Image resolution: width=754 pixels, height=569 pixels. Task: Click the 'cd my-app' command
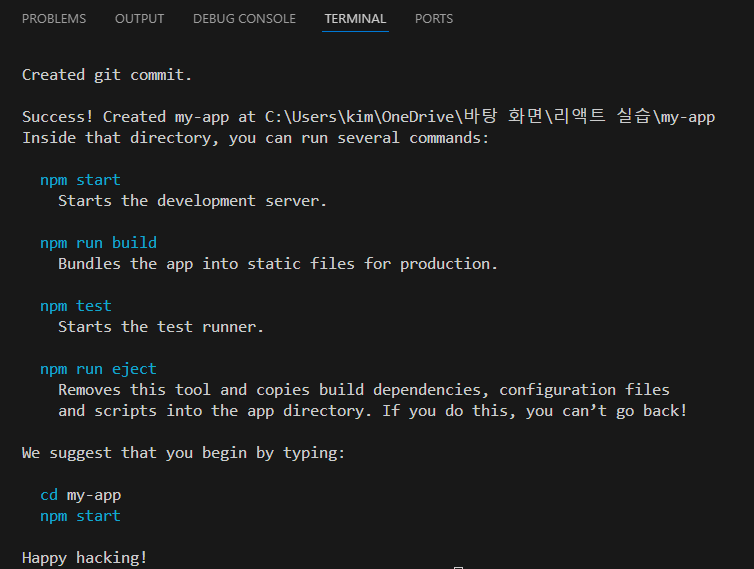81,495
